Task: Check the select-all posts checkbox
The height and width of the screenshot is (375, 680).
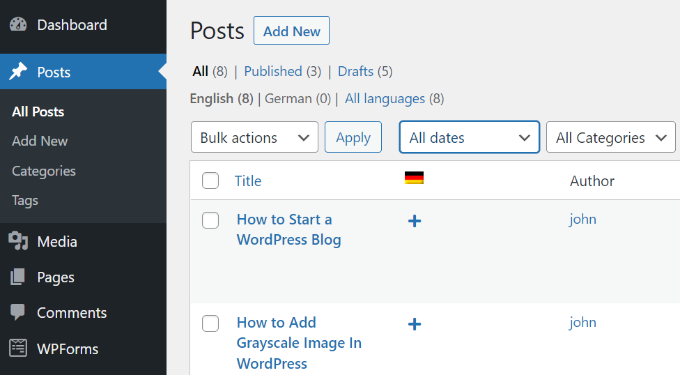Action: click(210, 180)
